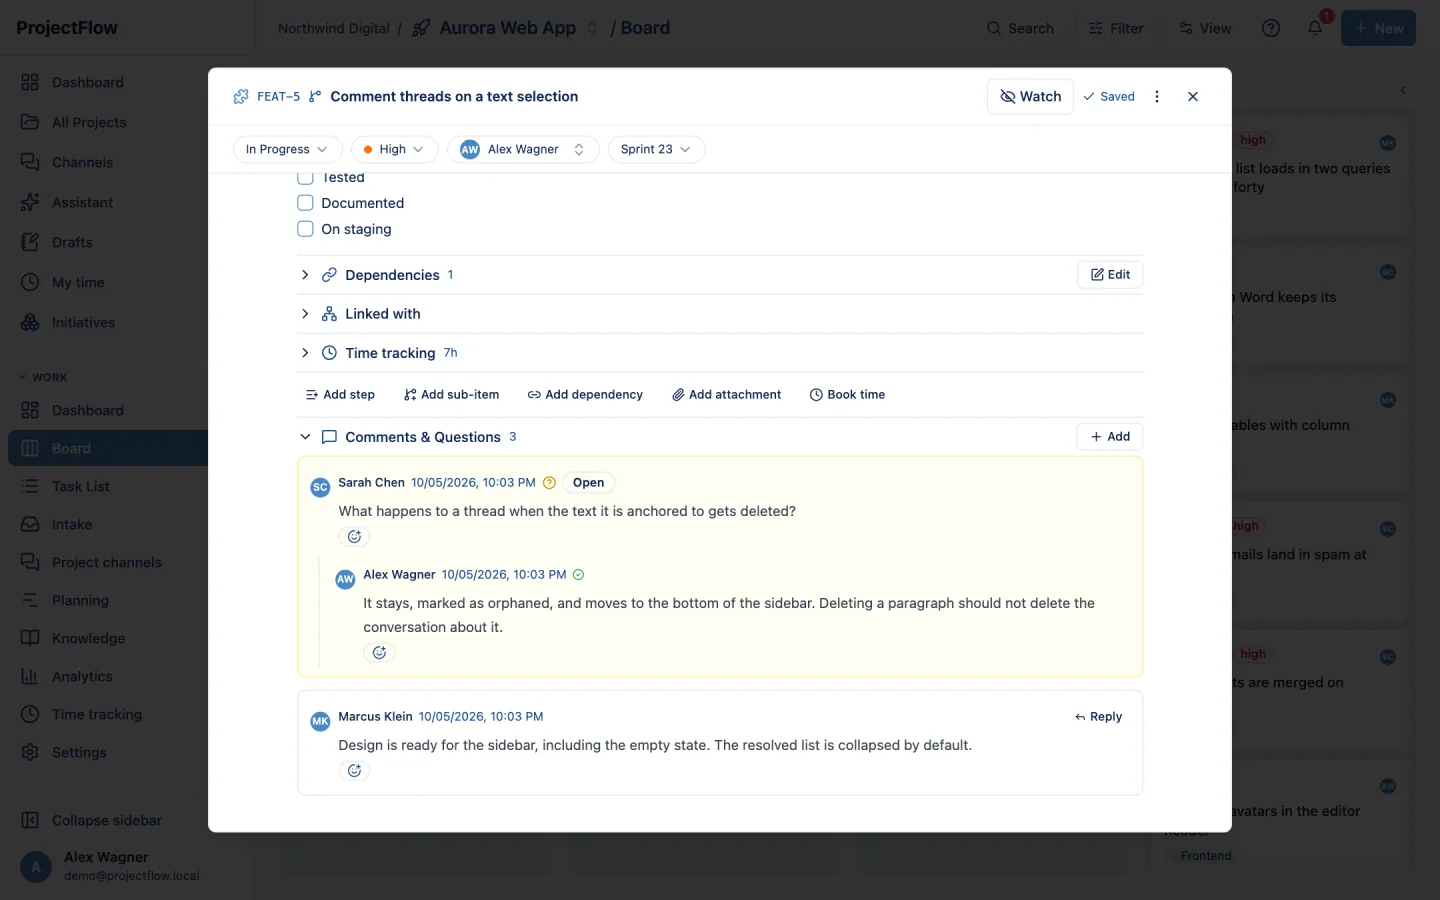Close the FEAT-5 dialog

pos(1193,97)
